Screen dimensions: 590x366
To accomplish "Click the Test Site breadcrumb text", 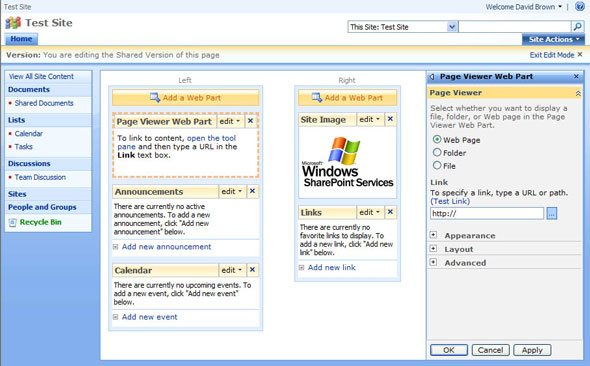I will (x=17, y=7).
